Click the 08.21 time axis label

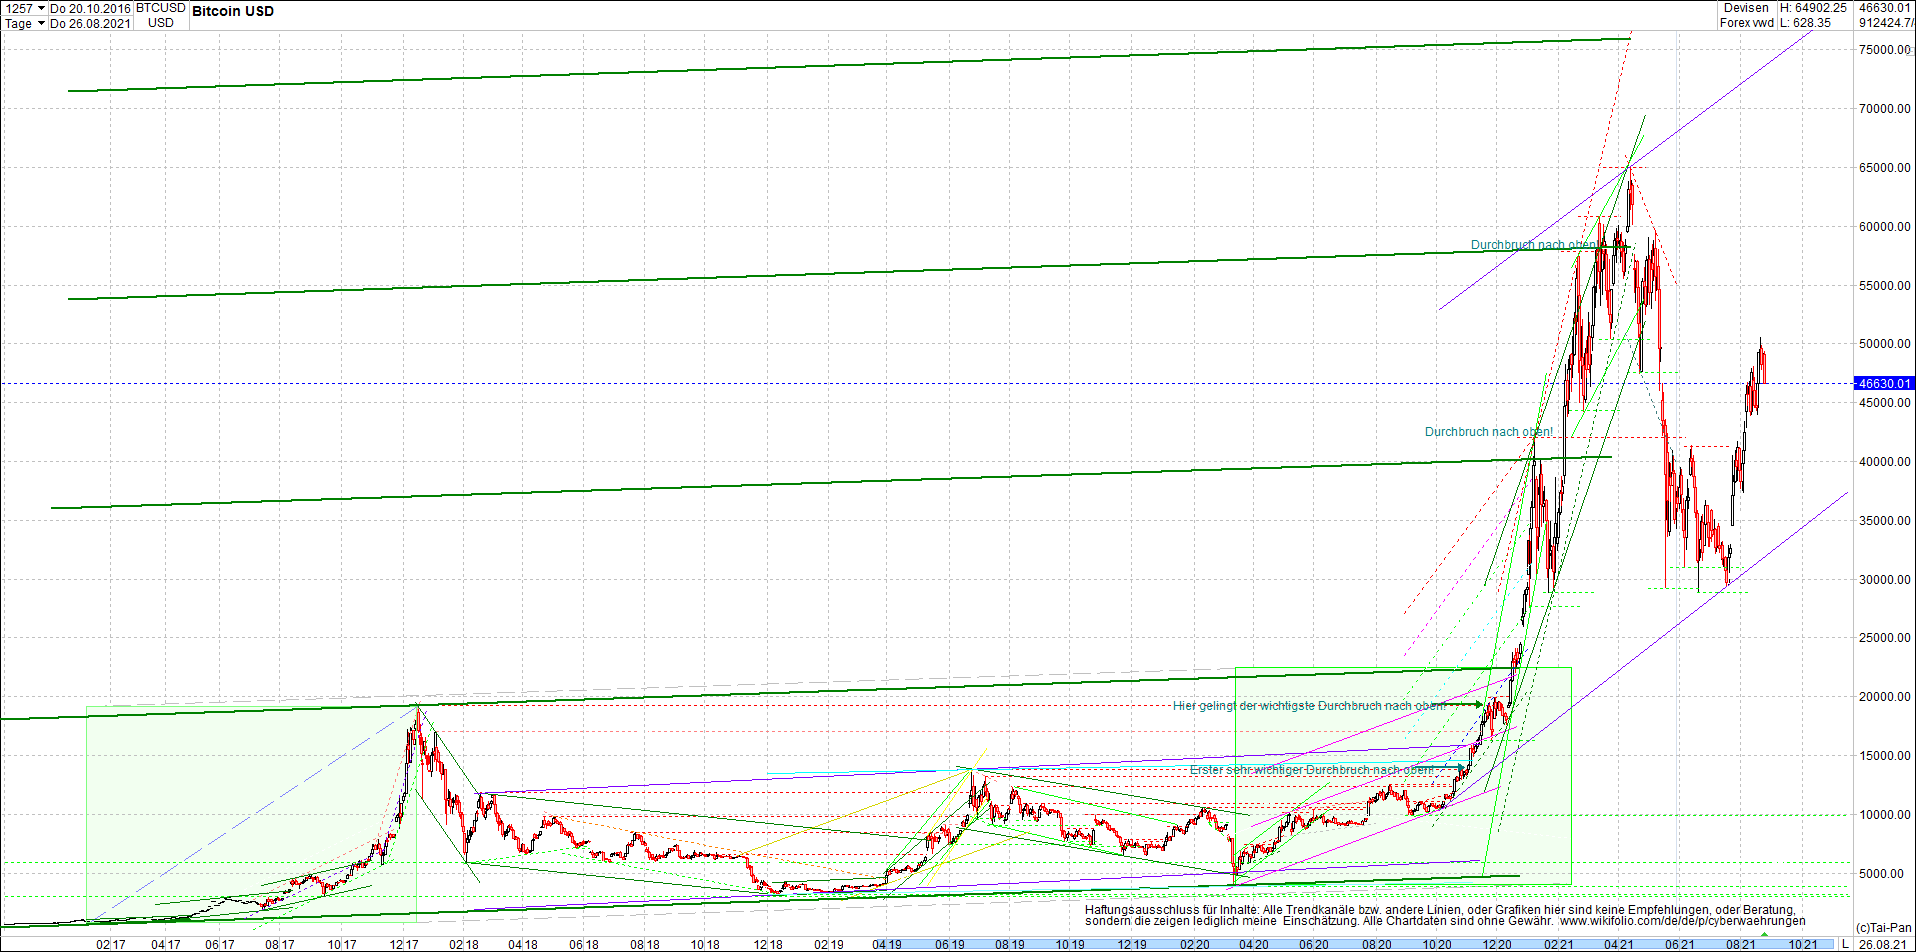pyautogui.click(x=1741, y=944)
